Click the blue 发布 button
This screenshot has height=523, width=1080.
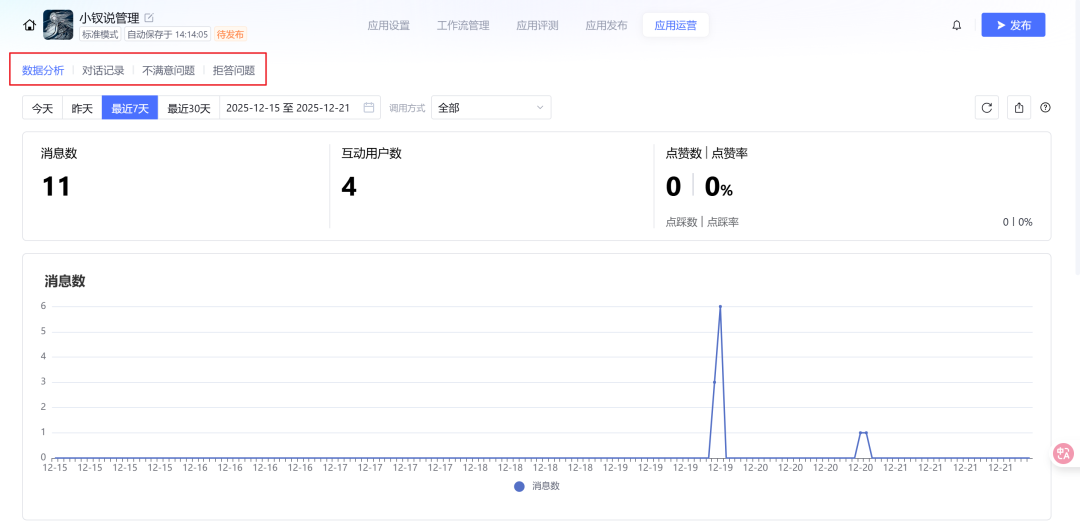[1013, 25]
